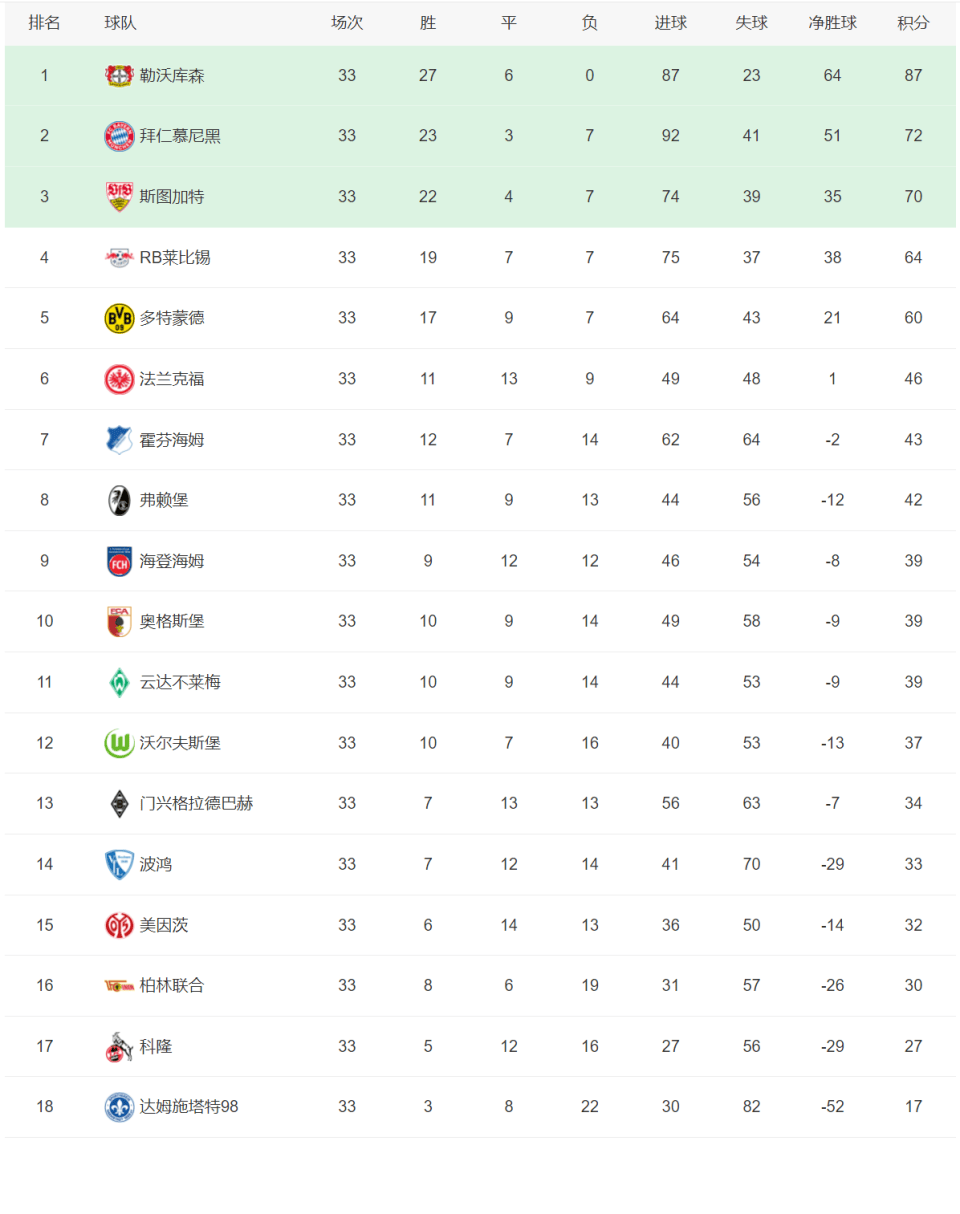This screenshot has height=1214, width=960.
Task: Click the Köln (科隆) goat crest icon
Action: (x=119, y=1046)
